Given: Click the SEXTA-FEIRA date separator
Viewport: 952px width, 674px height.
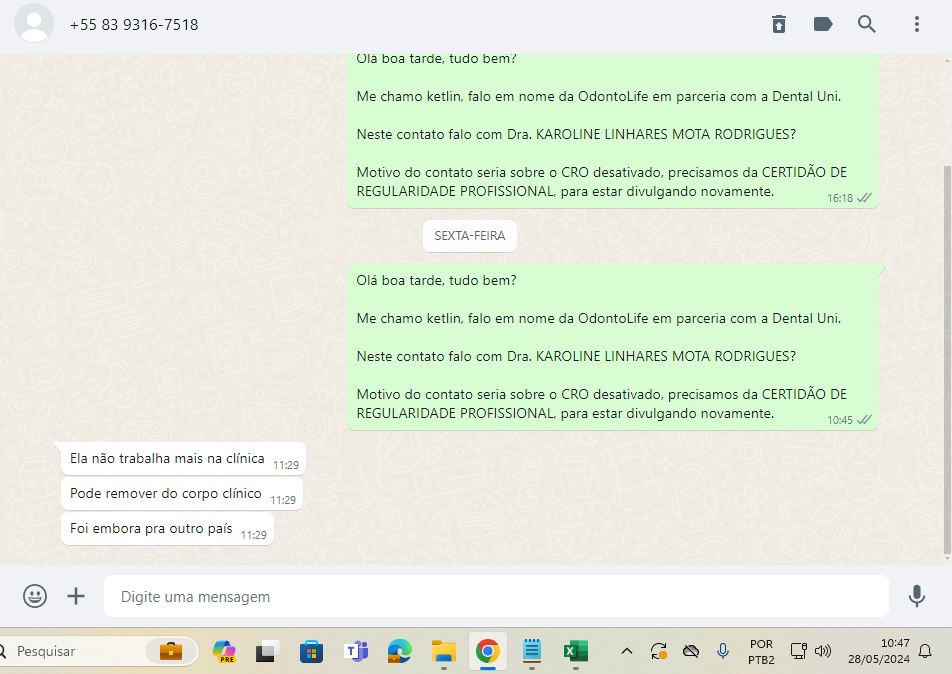Looking at the screenshot, I should click(470, 236).
